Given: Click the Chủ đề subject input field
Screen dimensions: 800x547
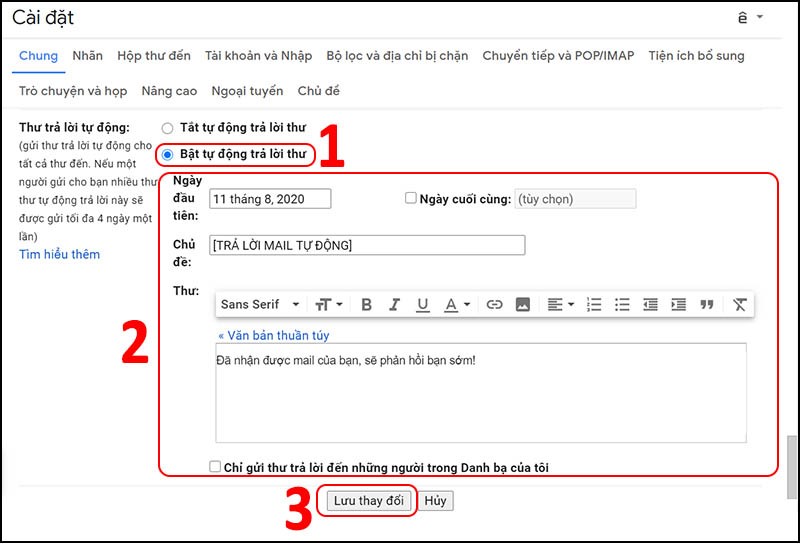Looking at the screenshot, I should coord(367,245).
